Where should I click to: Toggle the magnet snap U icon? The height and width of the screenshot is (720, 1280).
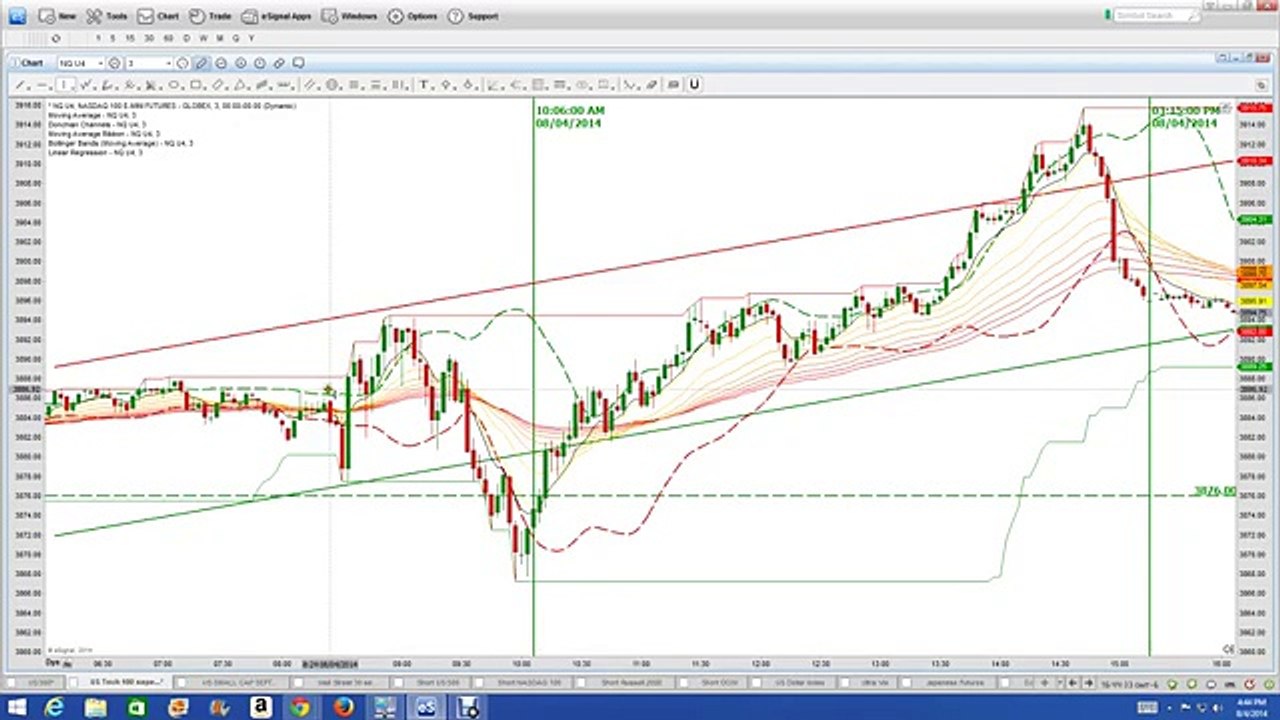694,85
